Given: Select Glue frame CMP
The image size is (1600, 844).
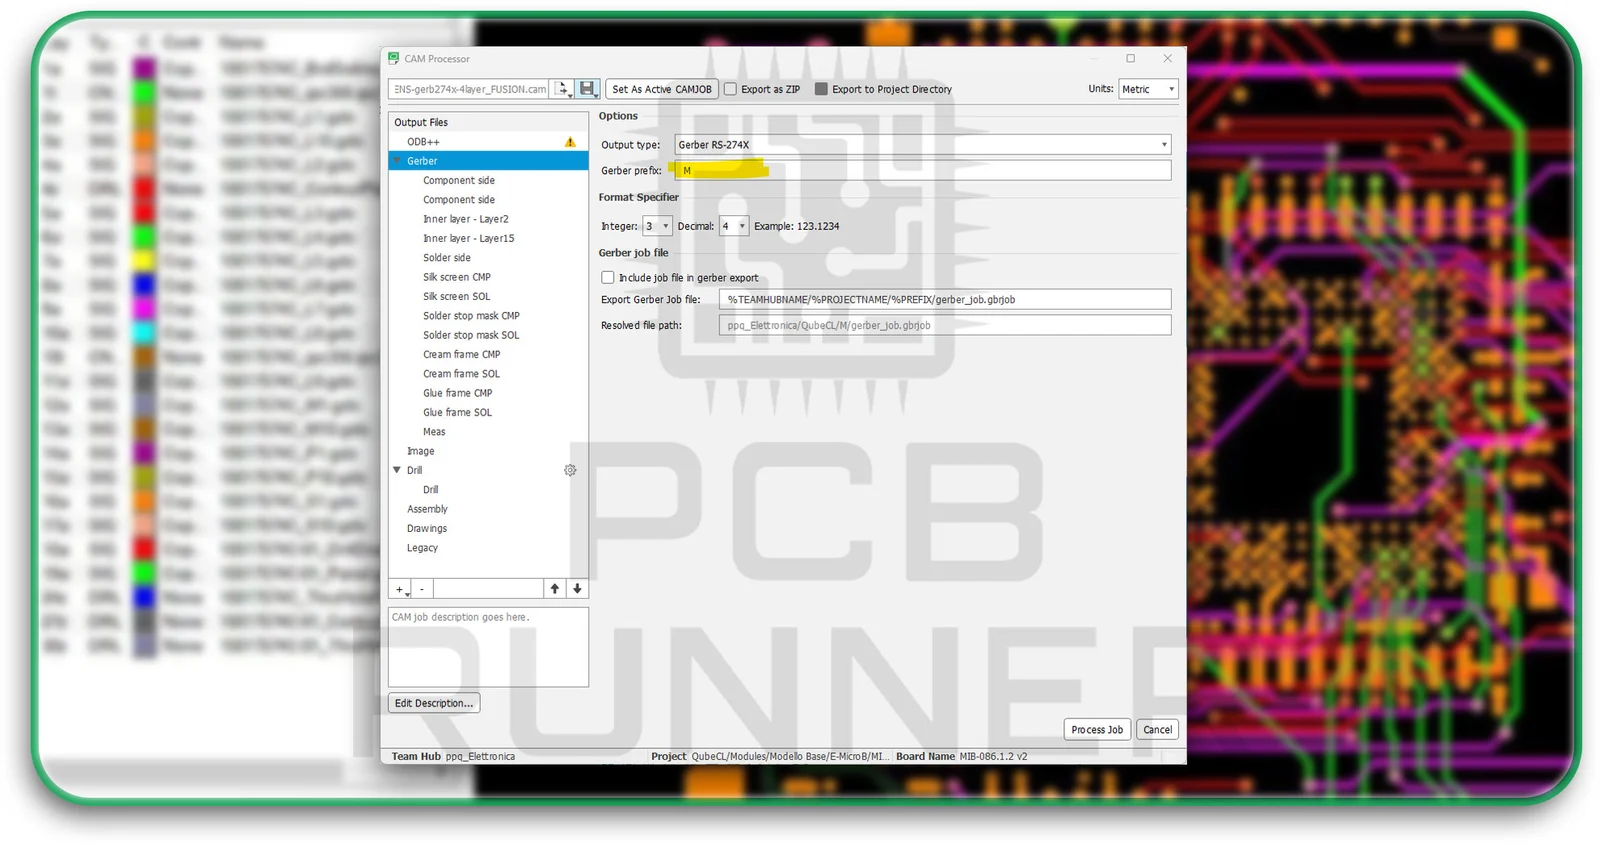Looking at the screenshot, I should click(458, 393).
